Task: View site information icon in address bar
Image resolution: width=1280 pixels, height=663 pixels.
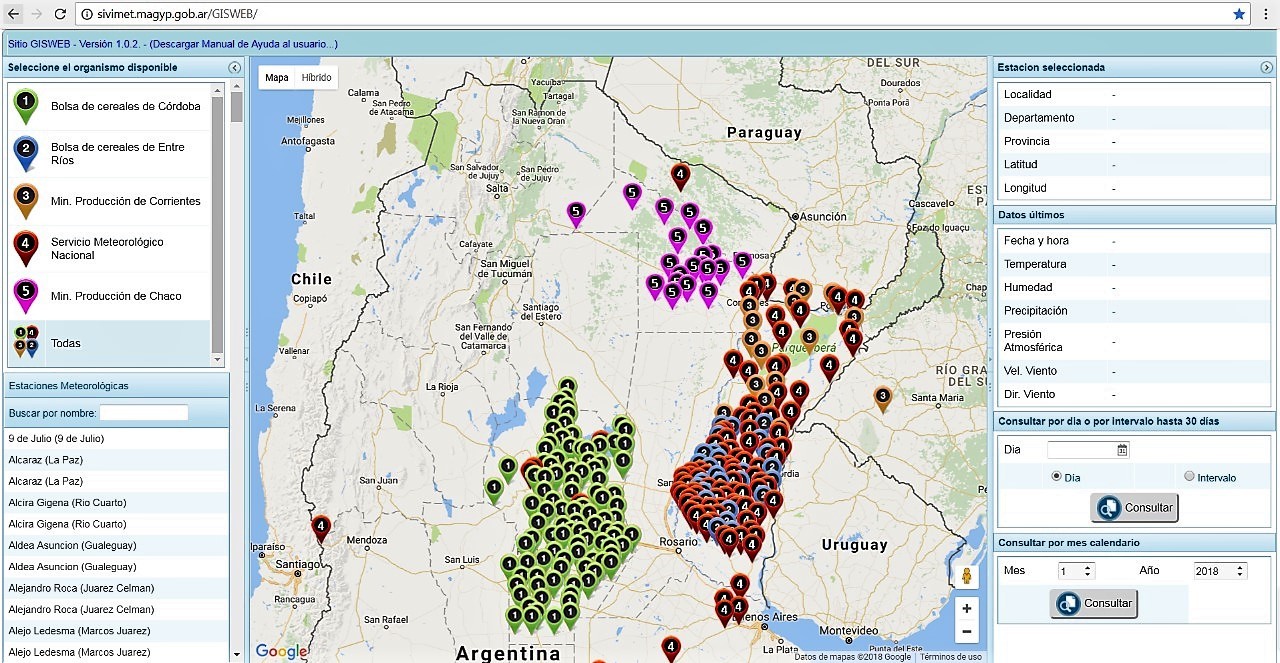Action: (87, 14)
